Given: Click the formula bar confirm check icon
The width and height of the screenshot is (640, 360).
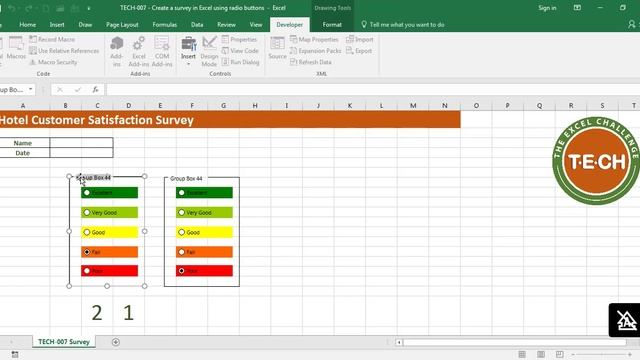Looking at the screenshot, I should click(x=78, y=89).
